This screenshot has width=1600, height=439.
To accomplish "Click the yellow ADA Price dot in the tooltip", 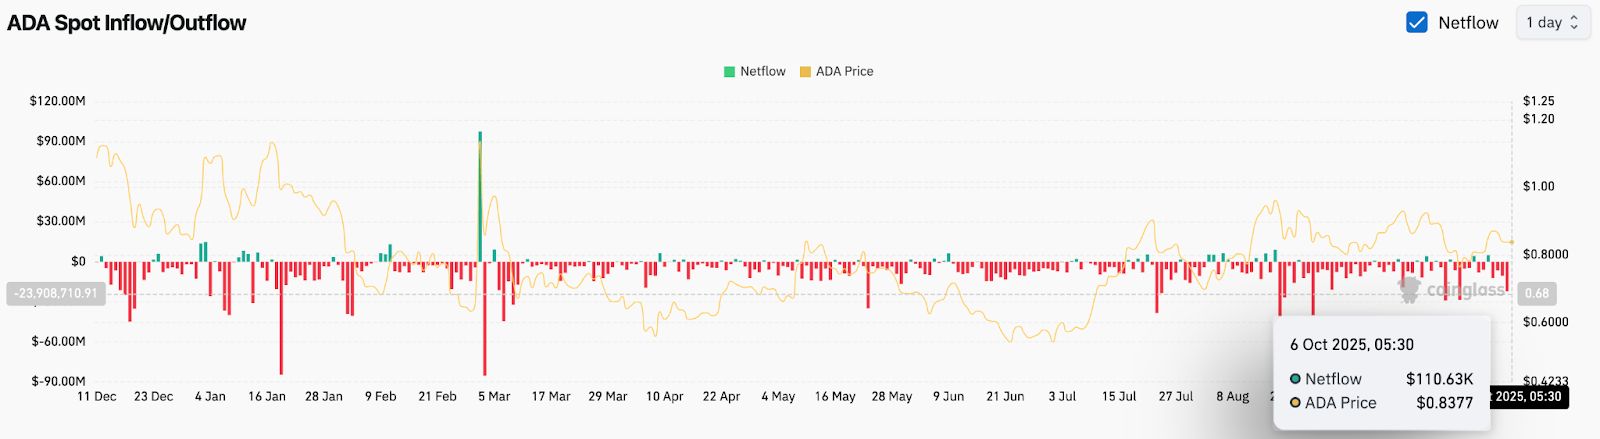I will point(1295,403).
